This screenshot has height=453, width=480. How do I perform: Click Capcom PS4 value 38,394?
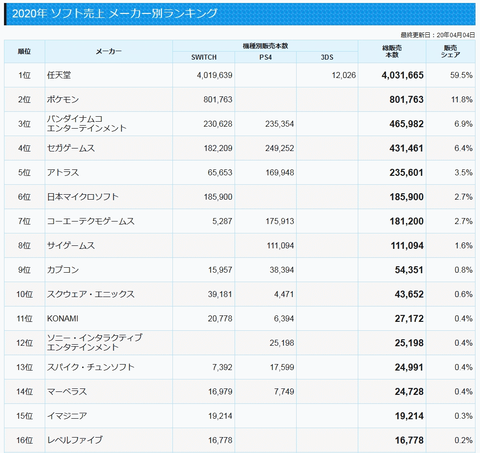tap(282, 270)
